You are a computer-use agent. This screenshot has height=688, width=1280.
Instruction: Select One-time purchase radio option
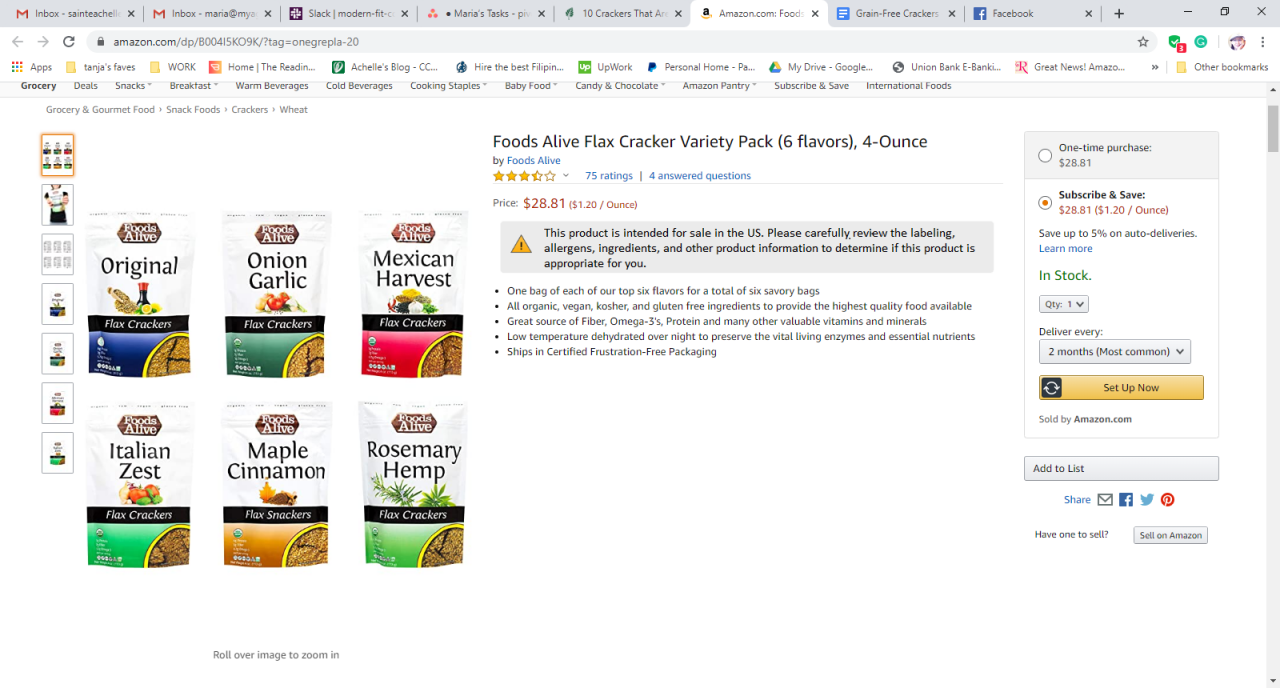1045,155
